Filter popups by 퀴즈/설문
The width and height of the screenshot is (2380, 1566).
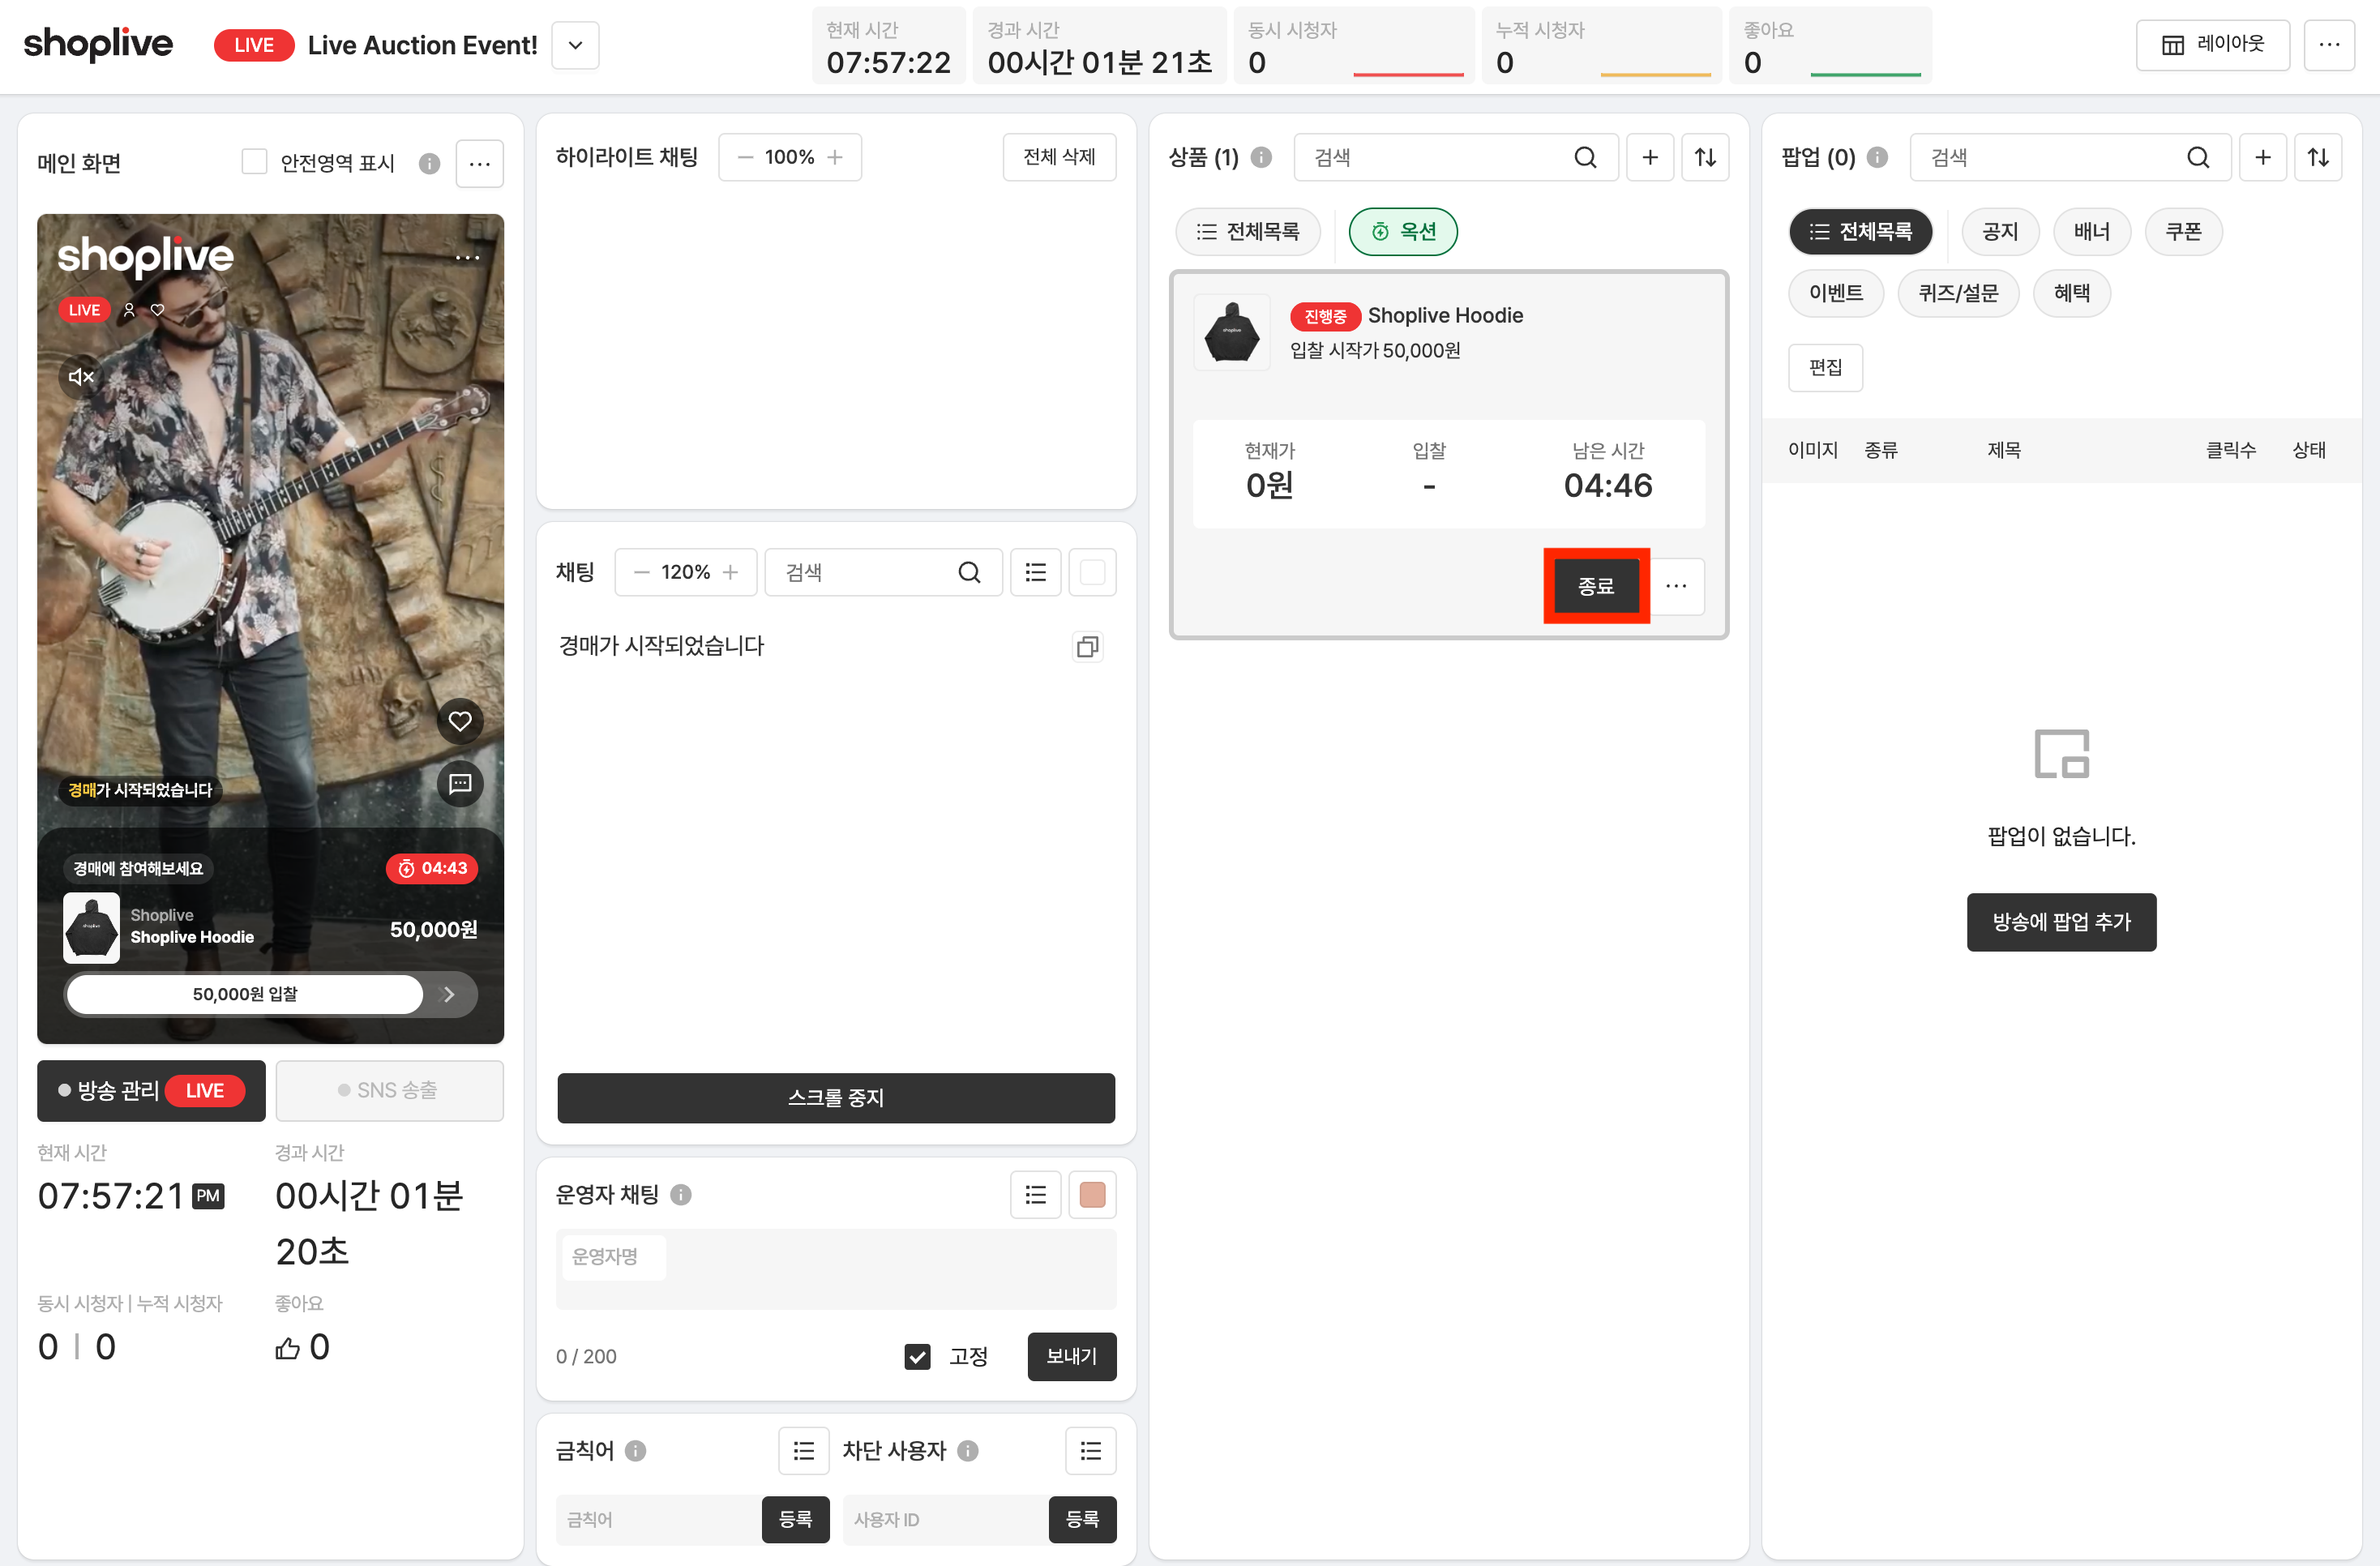pyautogui.click(x=1958, y=293)
